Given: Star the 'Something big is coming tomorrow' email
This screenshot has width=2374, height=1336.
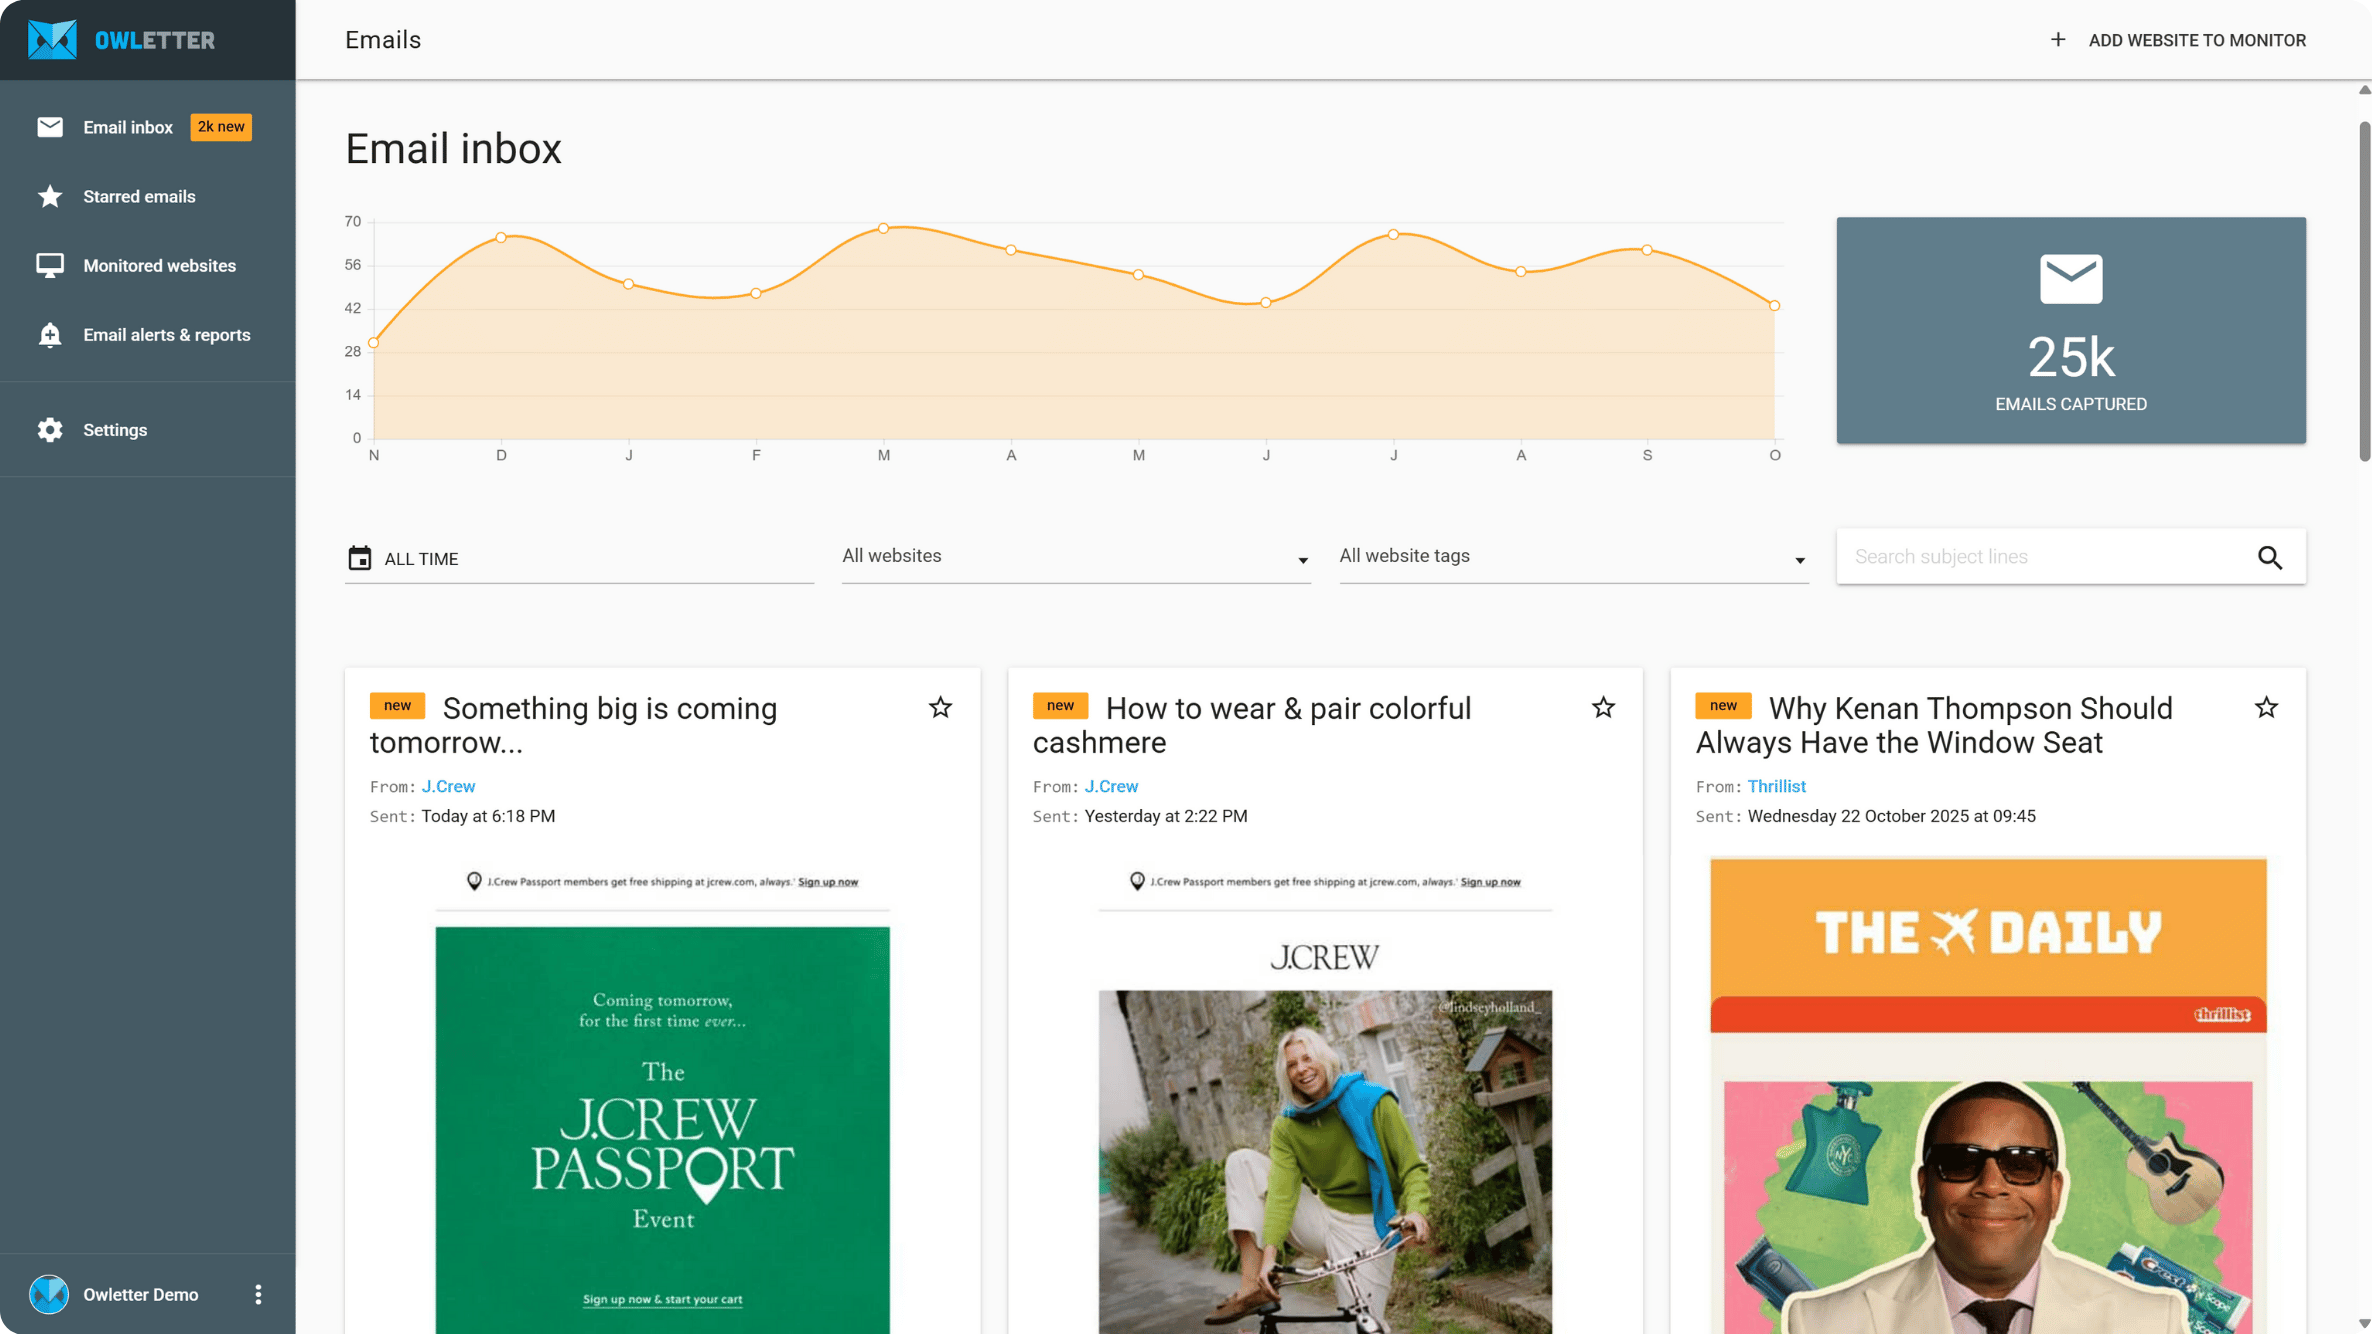Looking at the screenshot, I should (x=940, y=709).
